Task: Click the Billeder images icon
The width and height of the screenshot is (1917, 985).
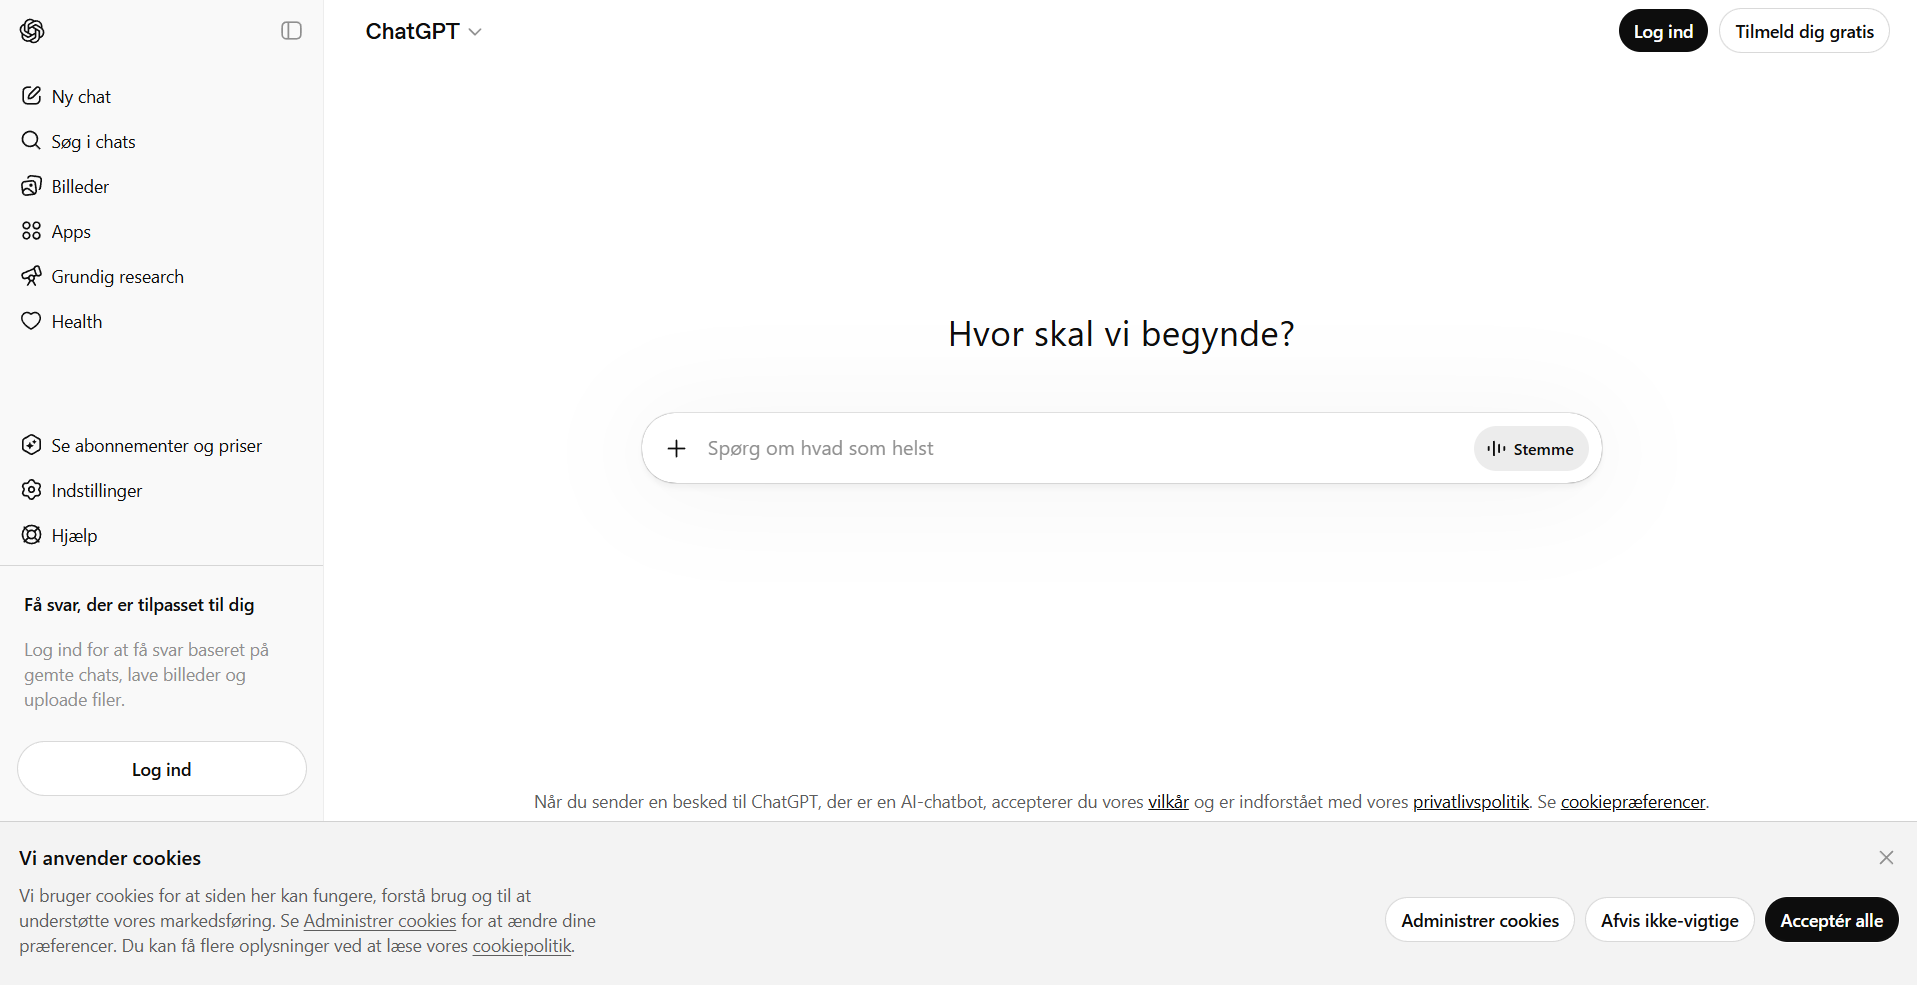Action: point(32,186)
